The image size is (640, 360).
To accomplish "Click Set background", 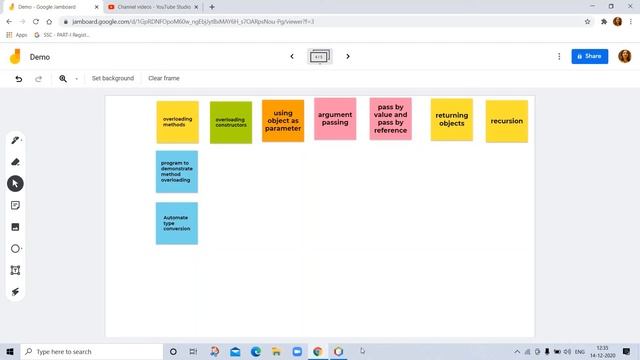I will [x=113, y=78].
